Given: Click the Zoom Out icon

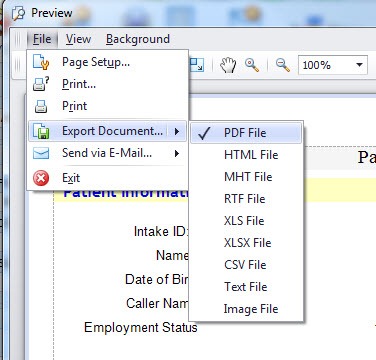Looking at the screenshot, I should pos(283,65).
